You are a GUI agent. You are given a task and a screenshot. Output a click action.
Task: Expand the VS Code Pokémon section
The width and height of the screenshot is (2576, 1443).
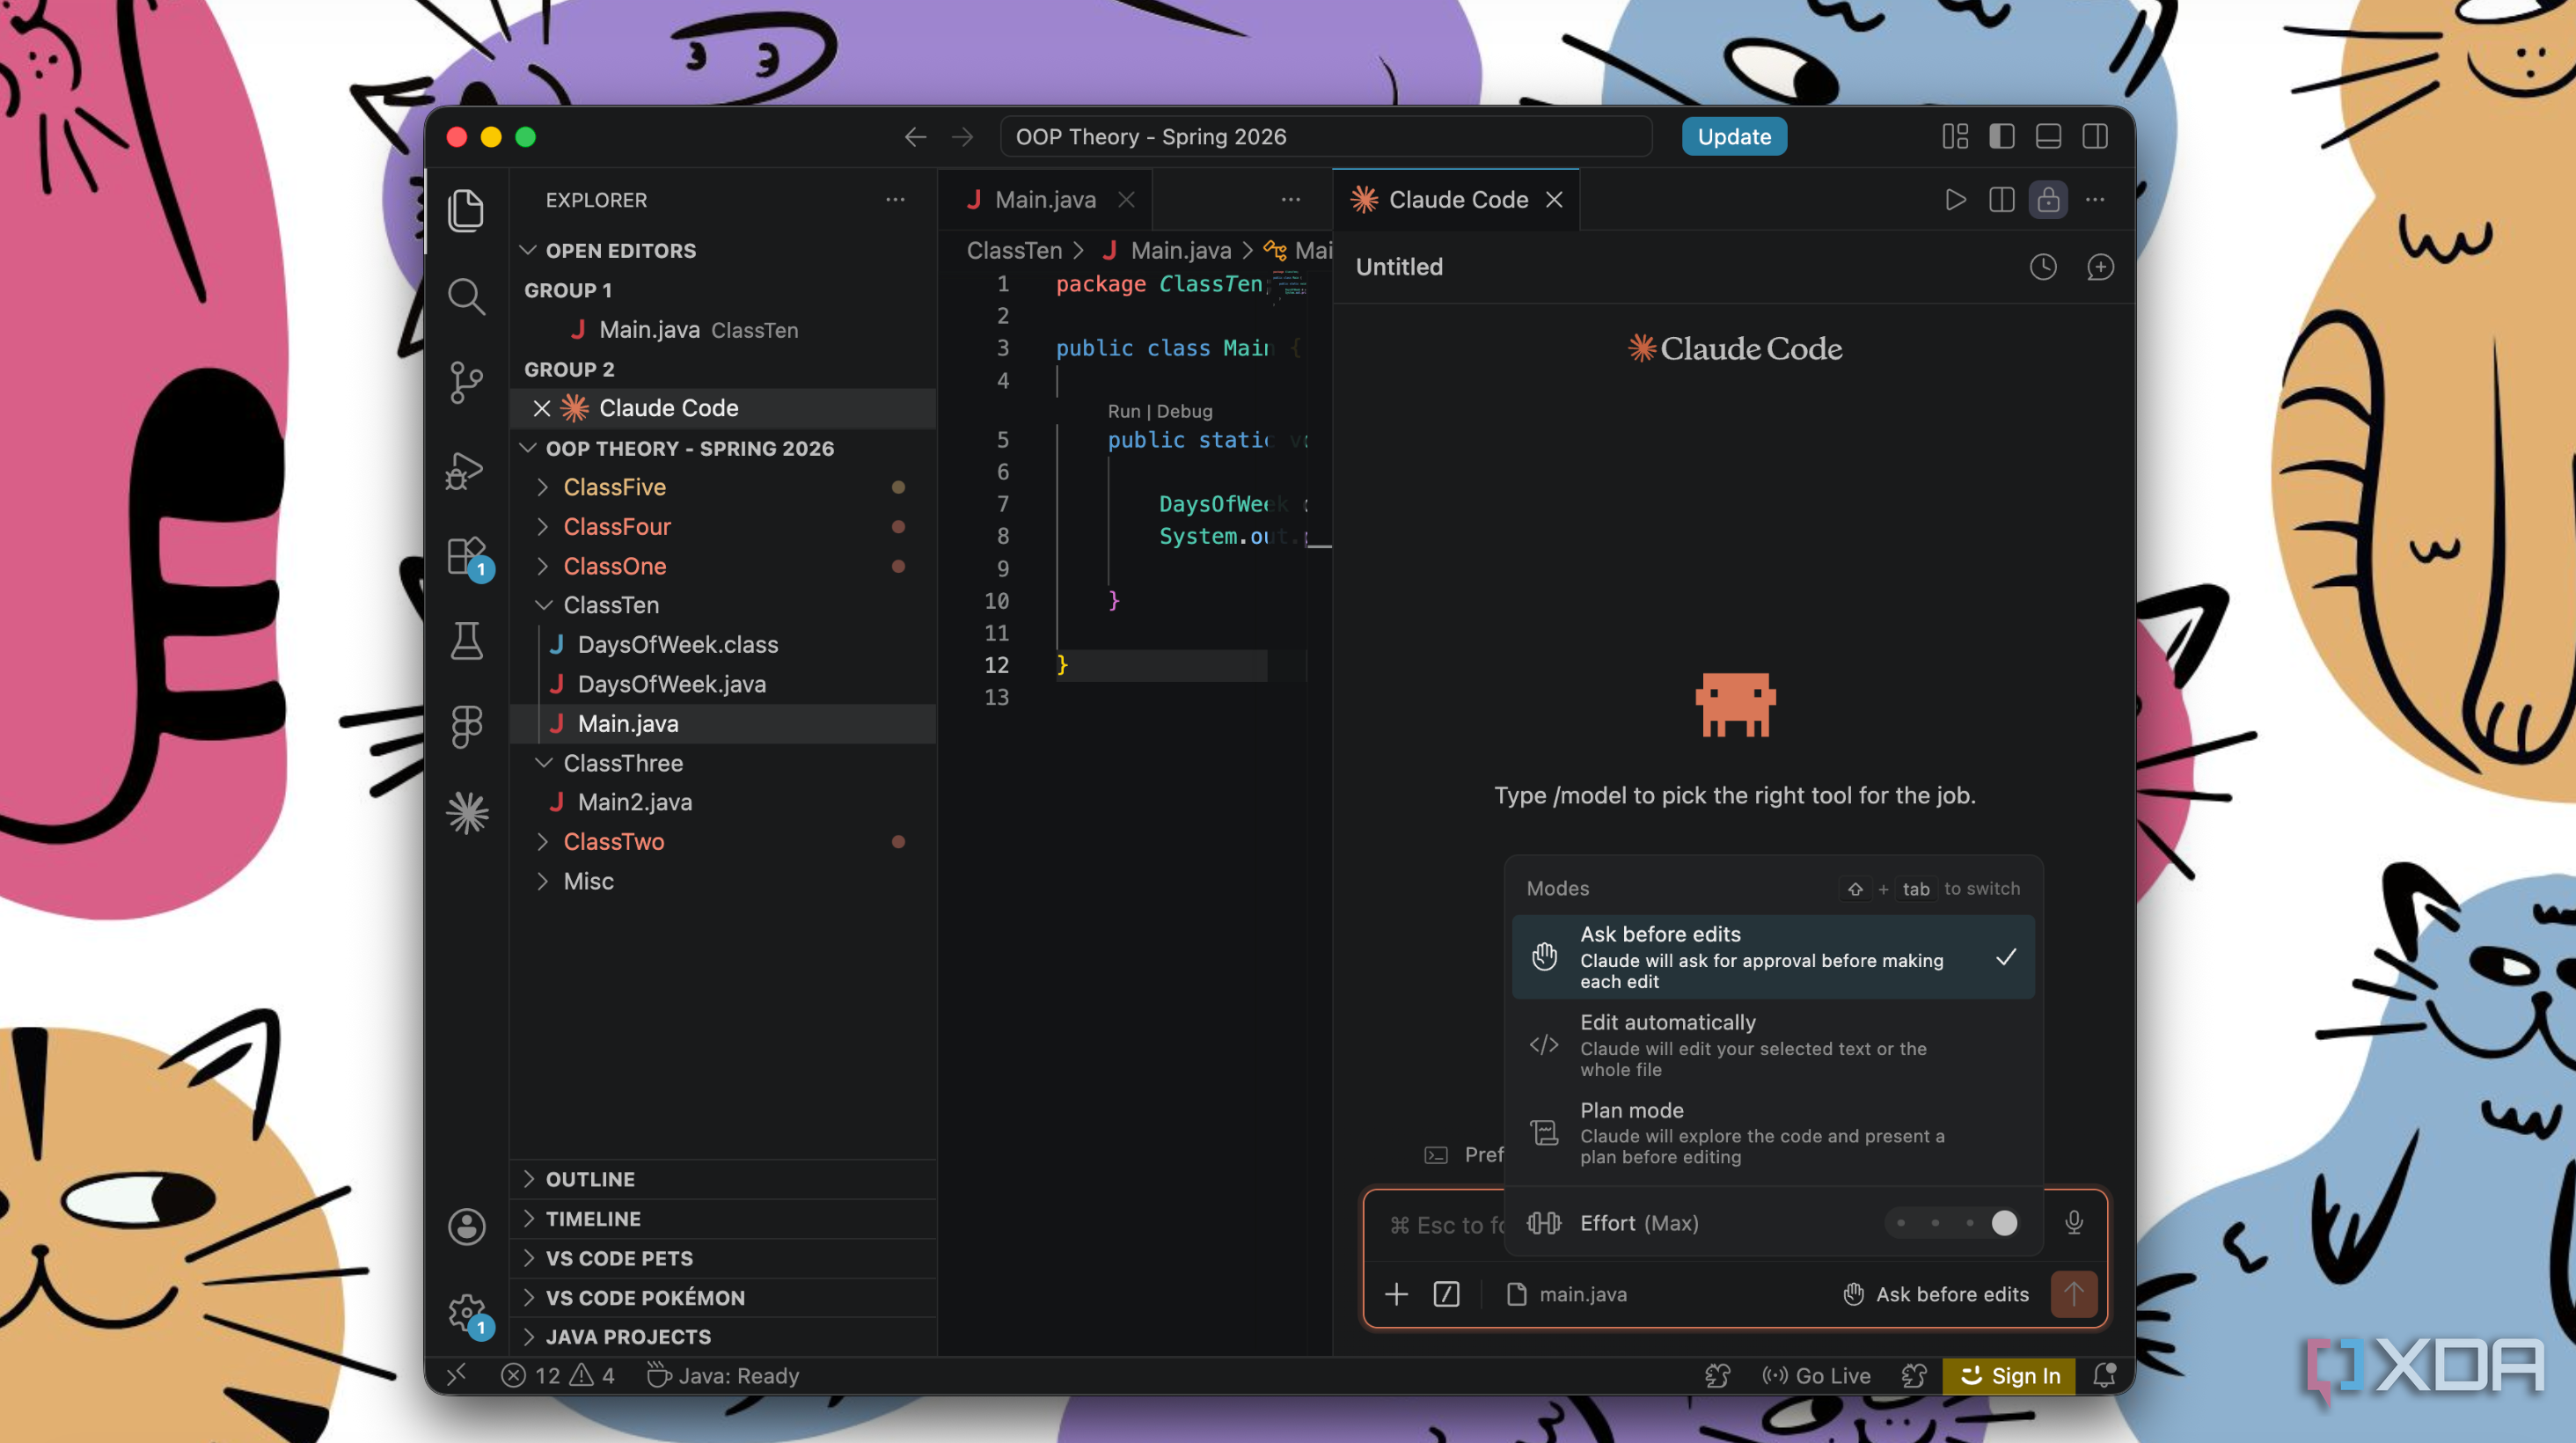pos(723,1298)
